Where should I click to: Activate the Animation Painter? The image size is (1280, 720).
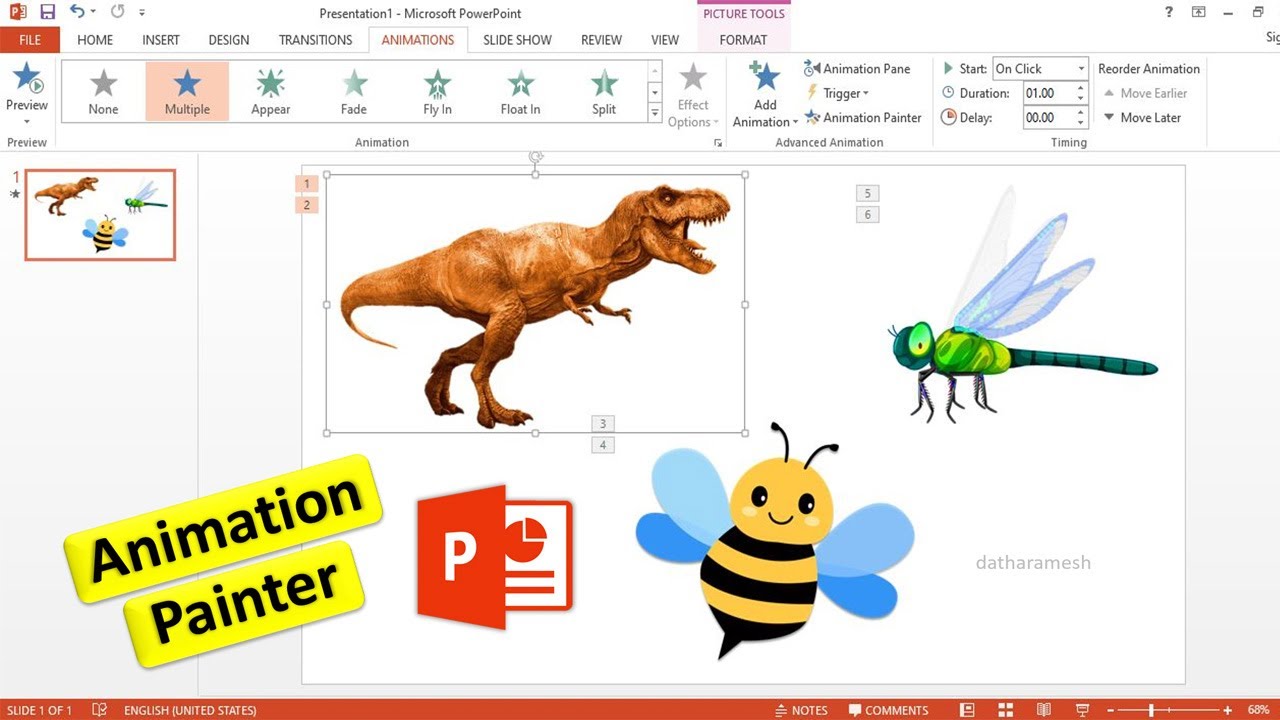[x=863, y=117]
